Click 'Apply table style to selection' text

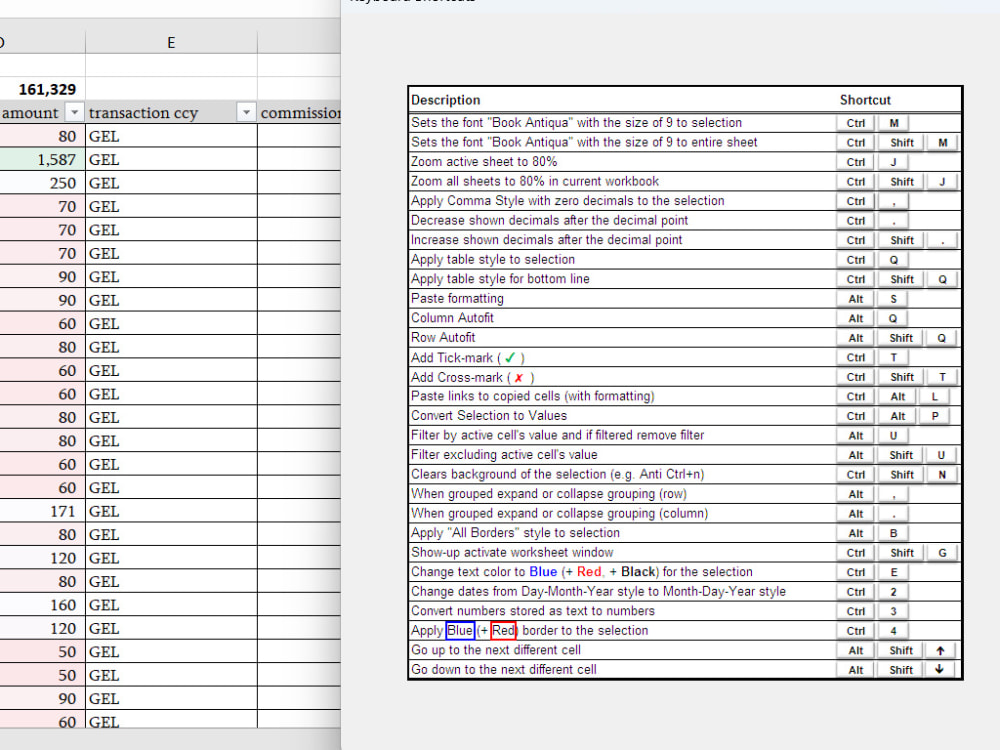(493, 260)
